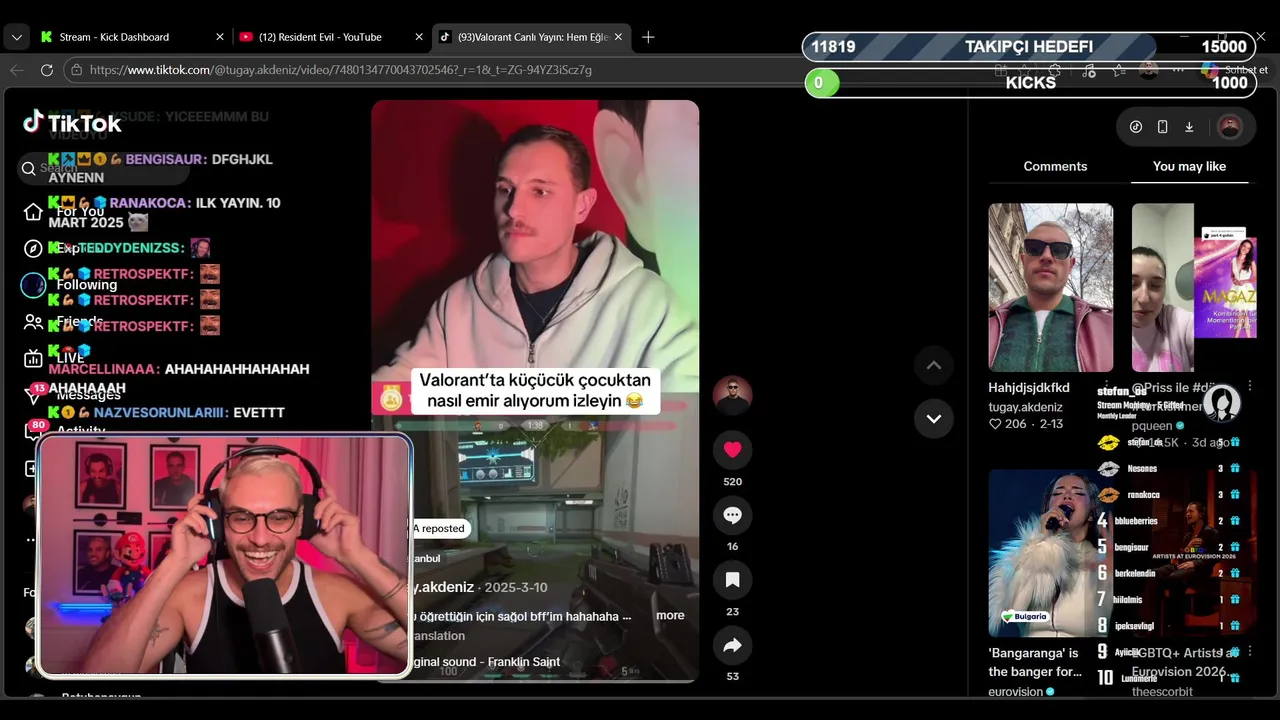The height and width of the screenshot is (720, 1280).
Task: Open the browser three-dot settings menu
Action: click(1178, 70)
